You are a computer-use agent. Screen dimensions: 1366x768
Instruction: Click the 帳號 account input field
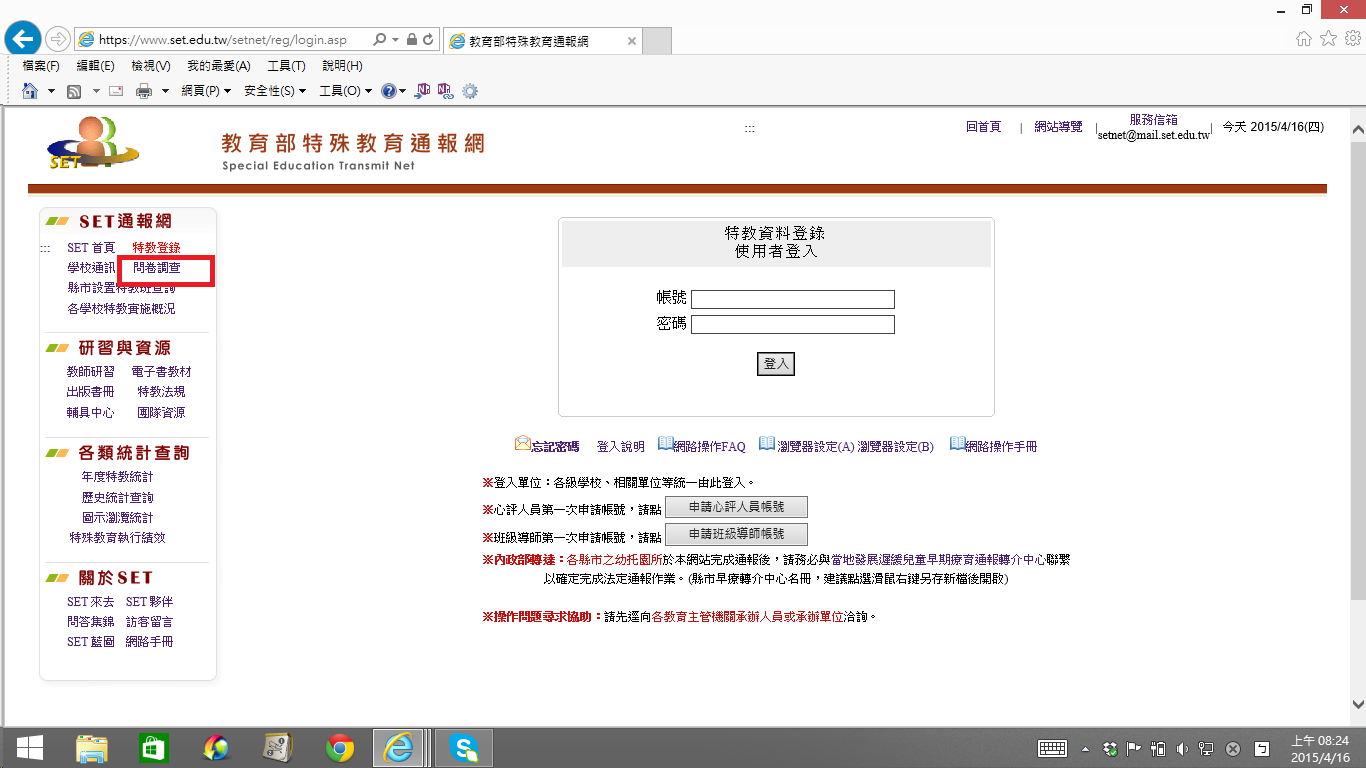click(792, 300)
